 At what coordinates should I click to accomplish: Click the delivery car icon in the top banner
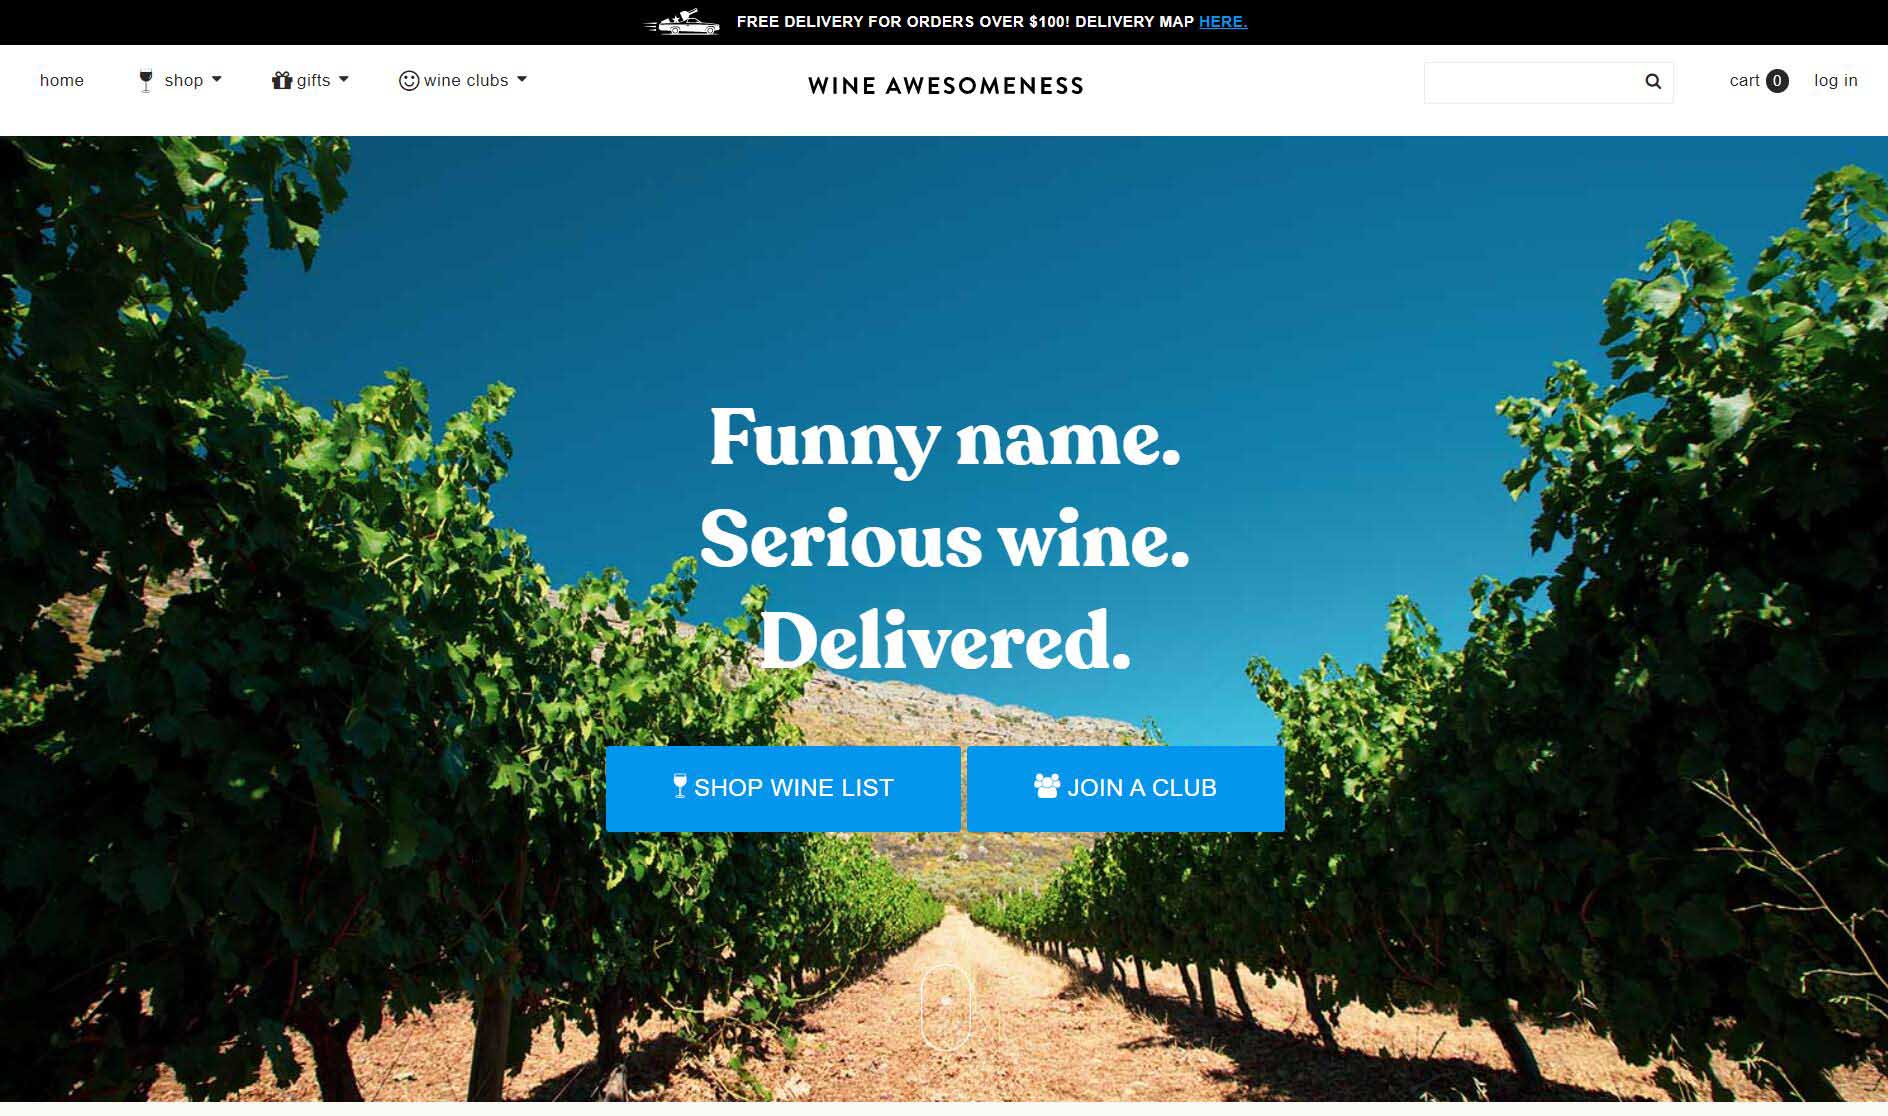(682, 22)
